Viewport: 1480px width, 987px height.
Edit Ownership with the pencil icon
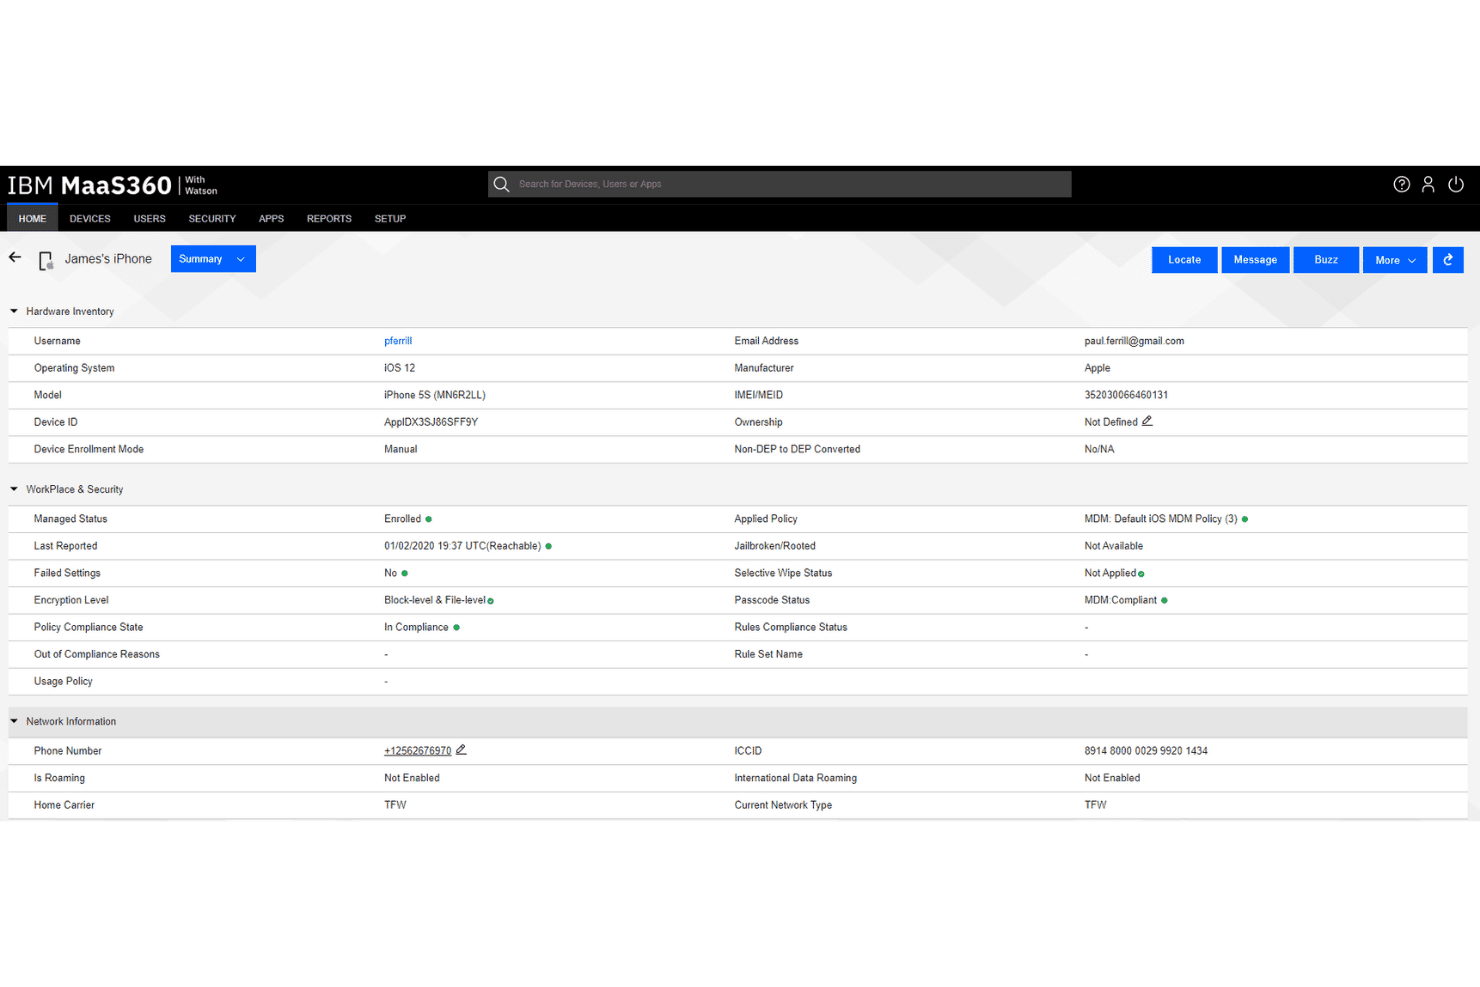[1147, 421]
